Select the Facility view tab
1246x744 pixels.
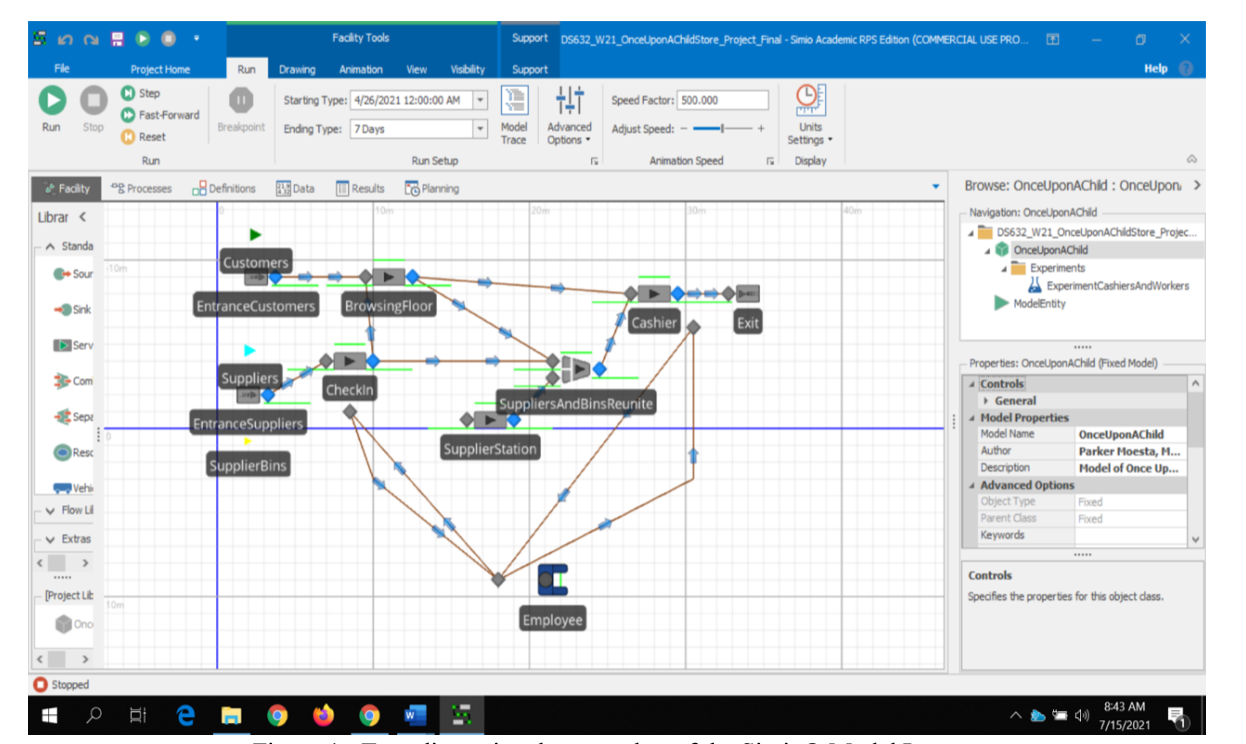click(x=67, y=188)
